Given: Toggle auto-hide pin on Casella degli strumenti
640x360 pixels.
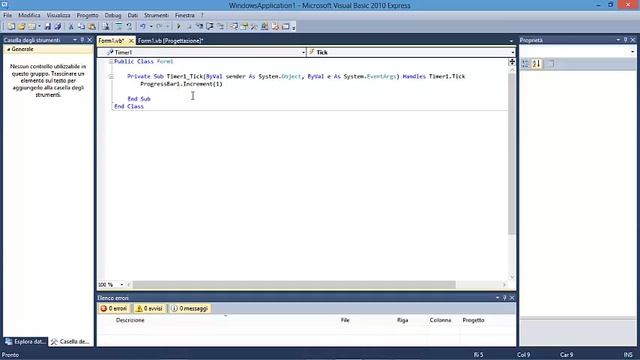Looking at the screenshot, I should point(82,40).
